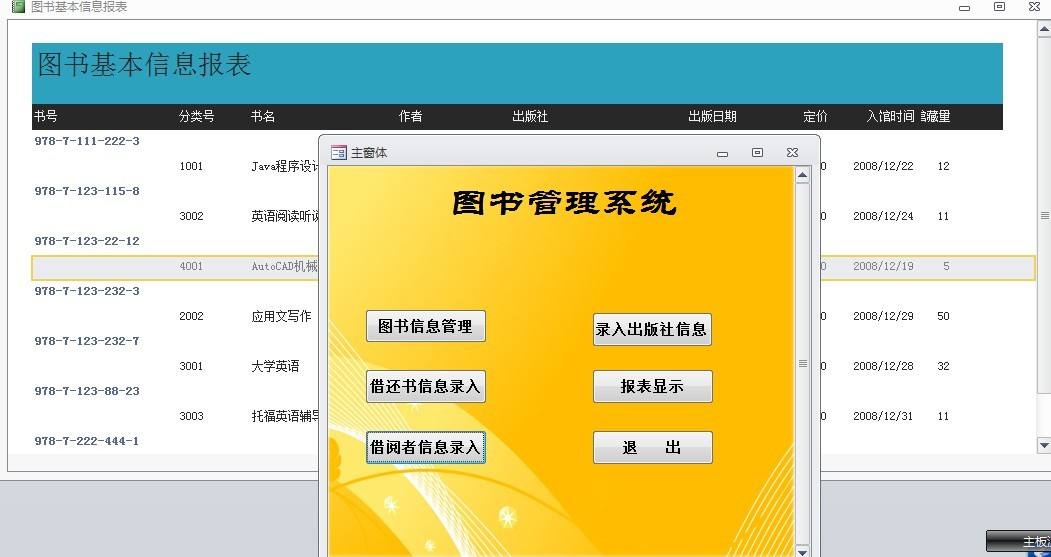Click the date 2008/12/19

click(x=883, y=266)
